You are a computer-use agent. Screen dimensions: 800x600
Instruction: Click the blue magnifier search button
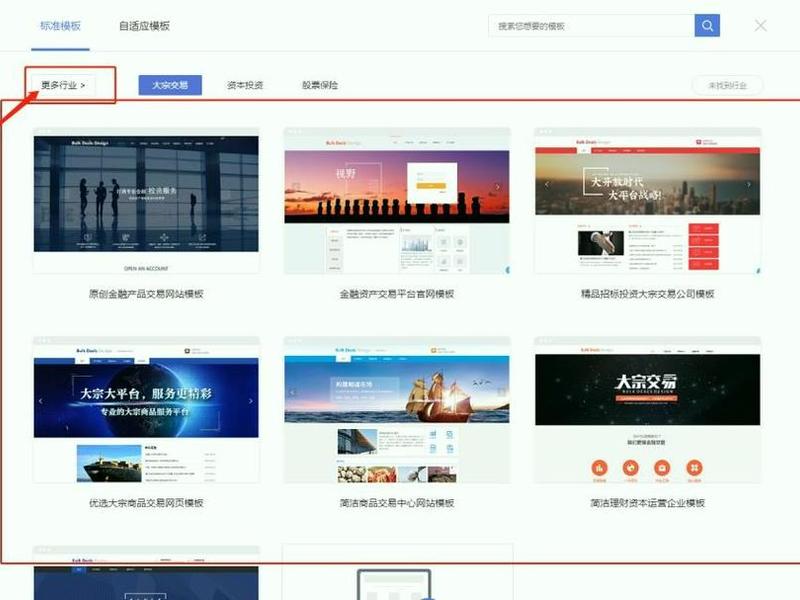707,26
